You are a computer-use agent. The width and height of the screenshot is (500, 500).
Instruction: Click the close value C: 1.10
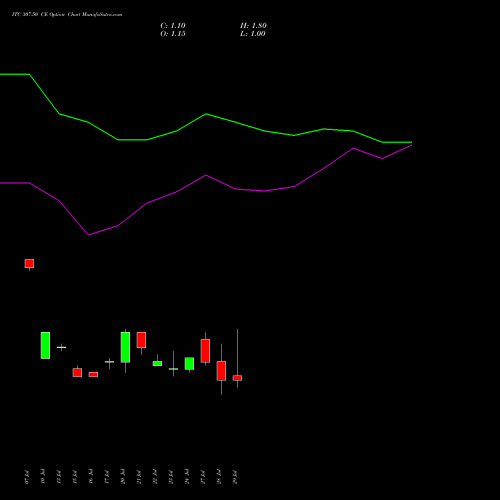[173, 26]
